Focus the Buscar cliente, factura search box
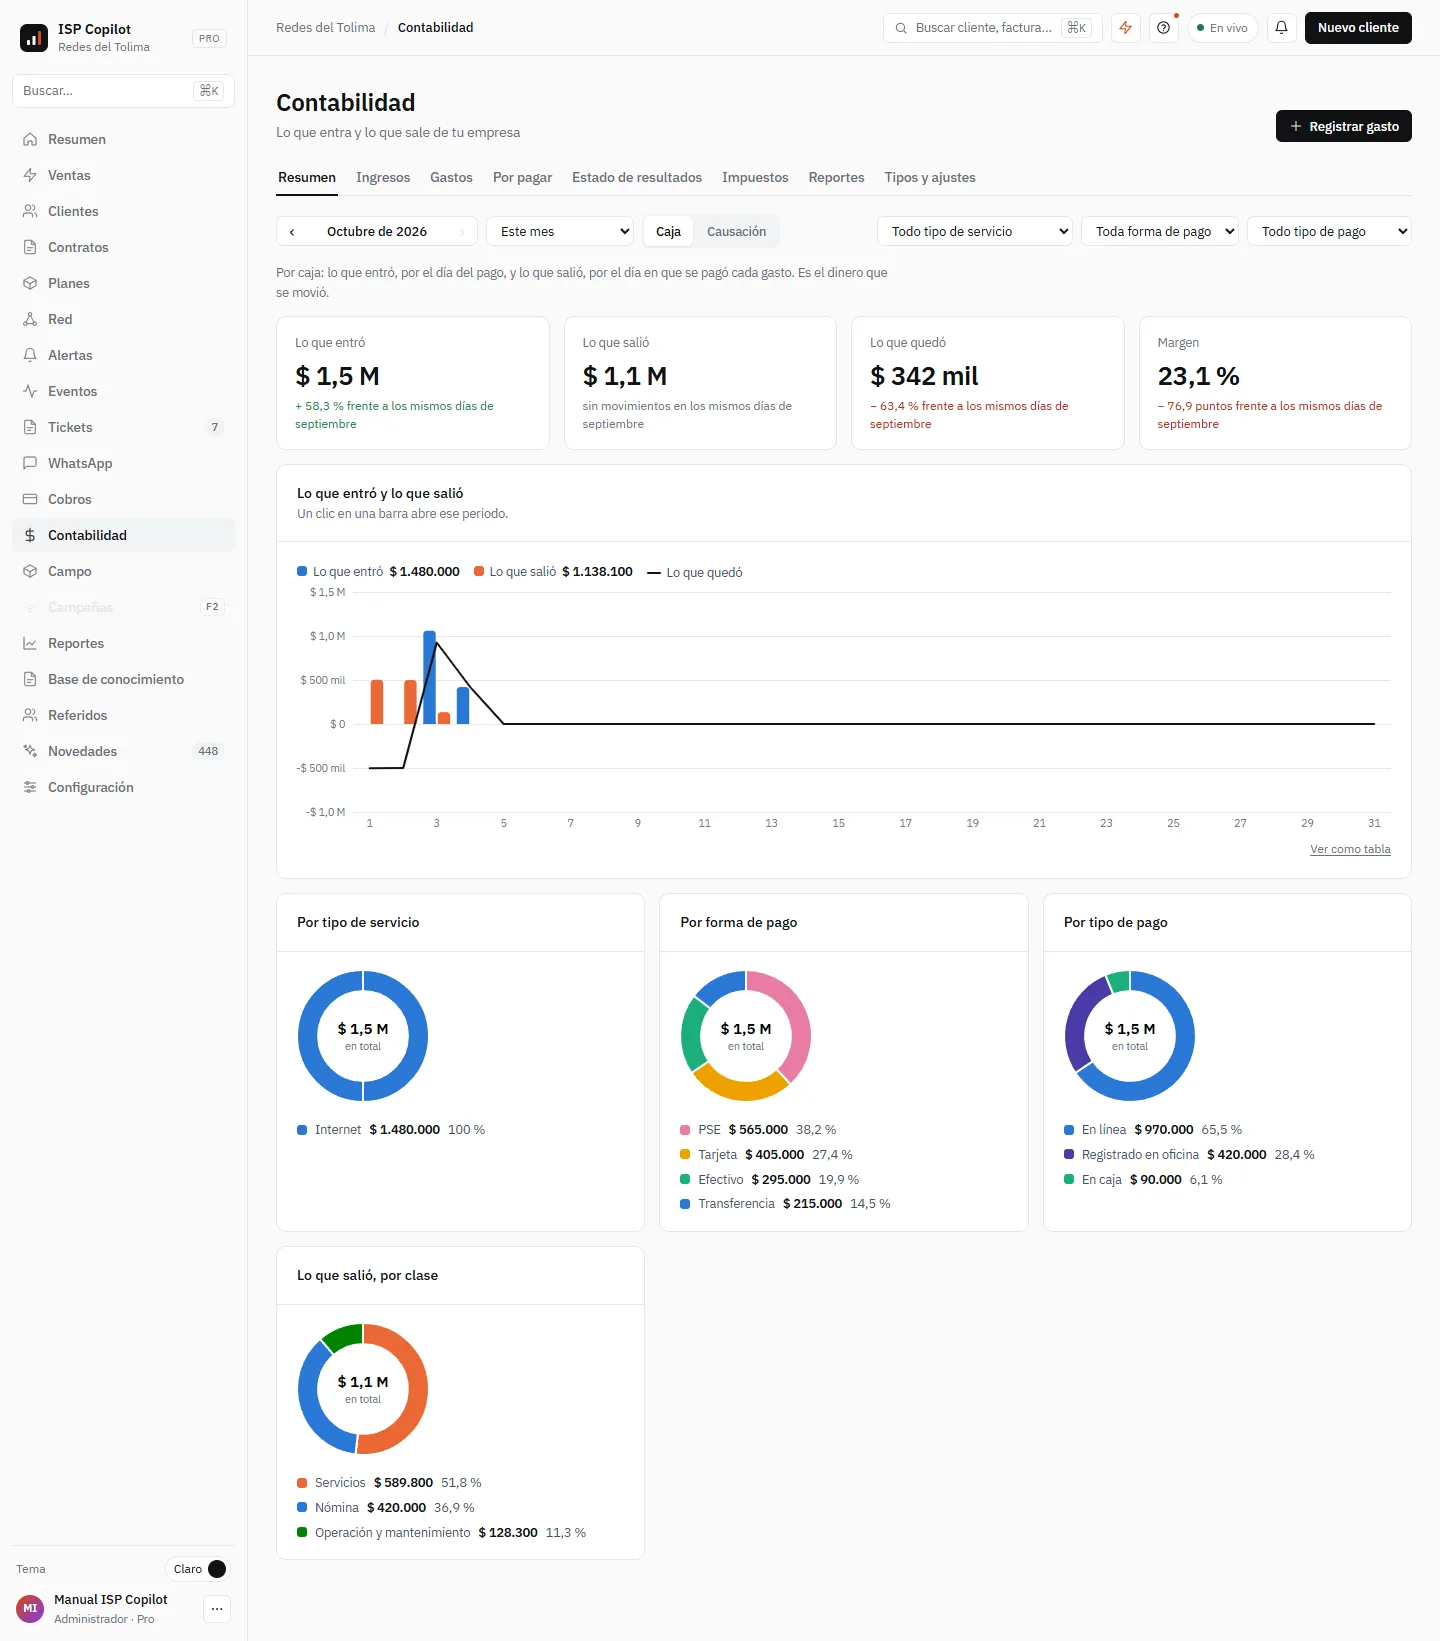The height and width of the screenshot is (1641, 1440). [x=992, y=28]
